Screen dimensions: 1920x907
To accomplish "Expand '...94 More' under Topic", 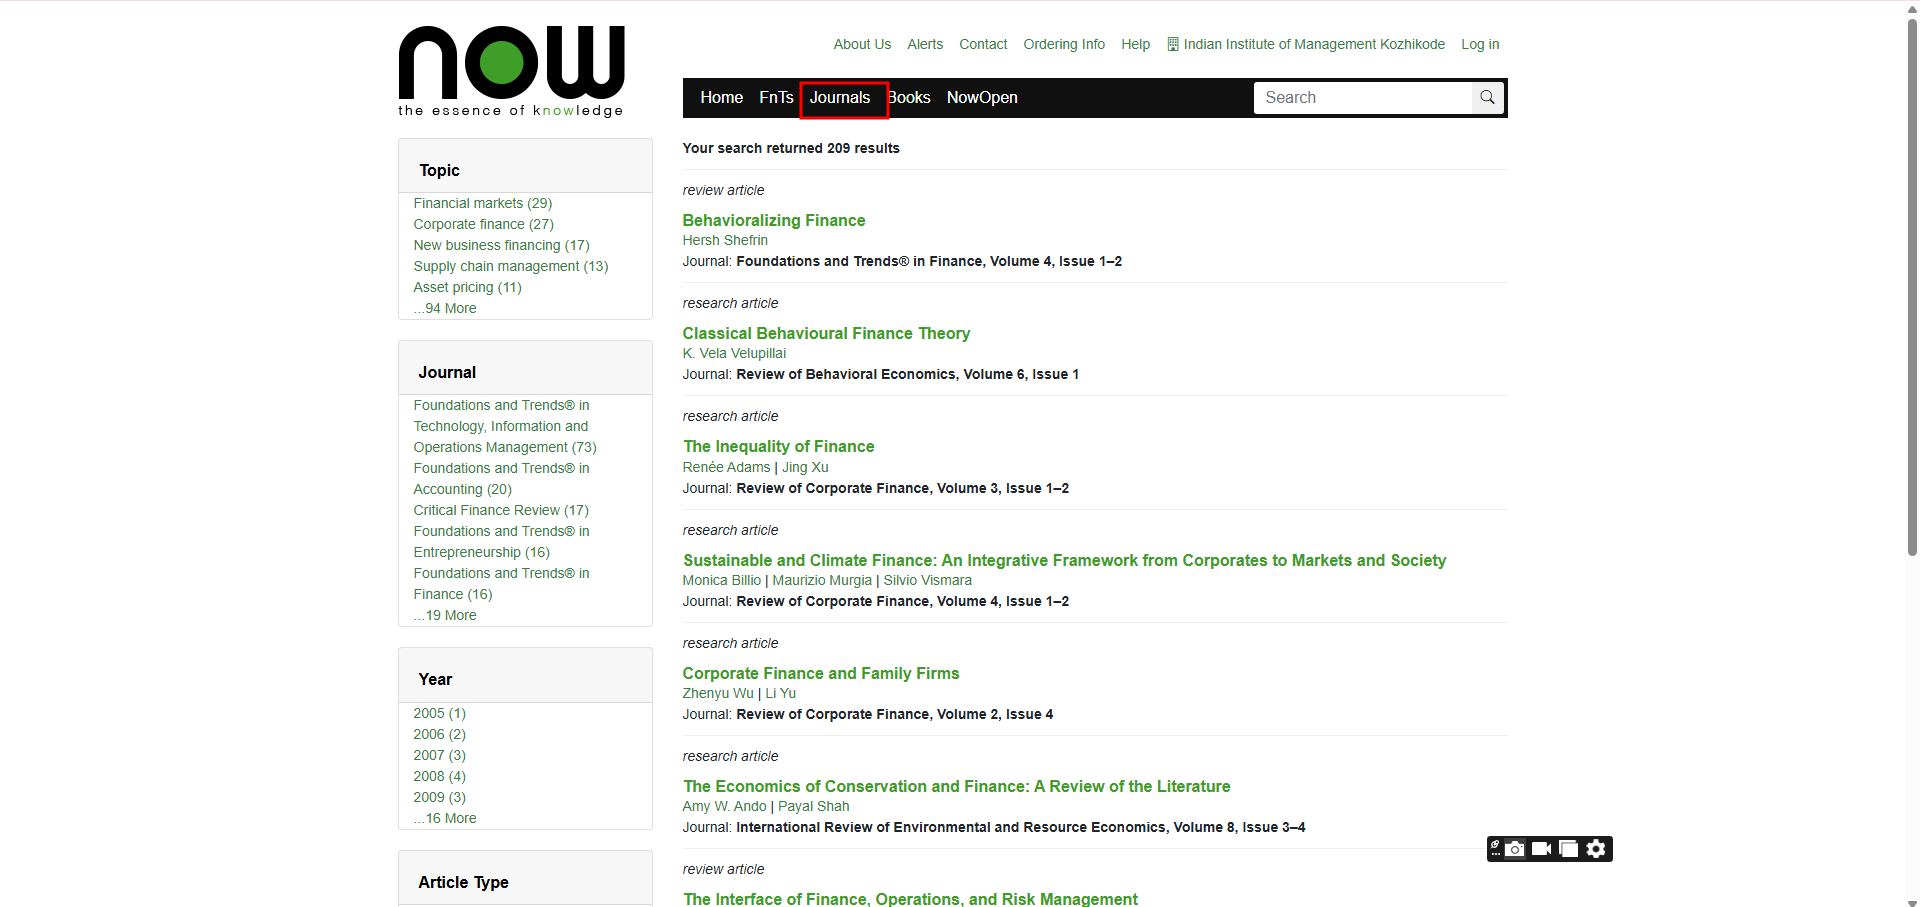I will click(x=445, y=308).
